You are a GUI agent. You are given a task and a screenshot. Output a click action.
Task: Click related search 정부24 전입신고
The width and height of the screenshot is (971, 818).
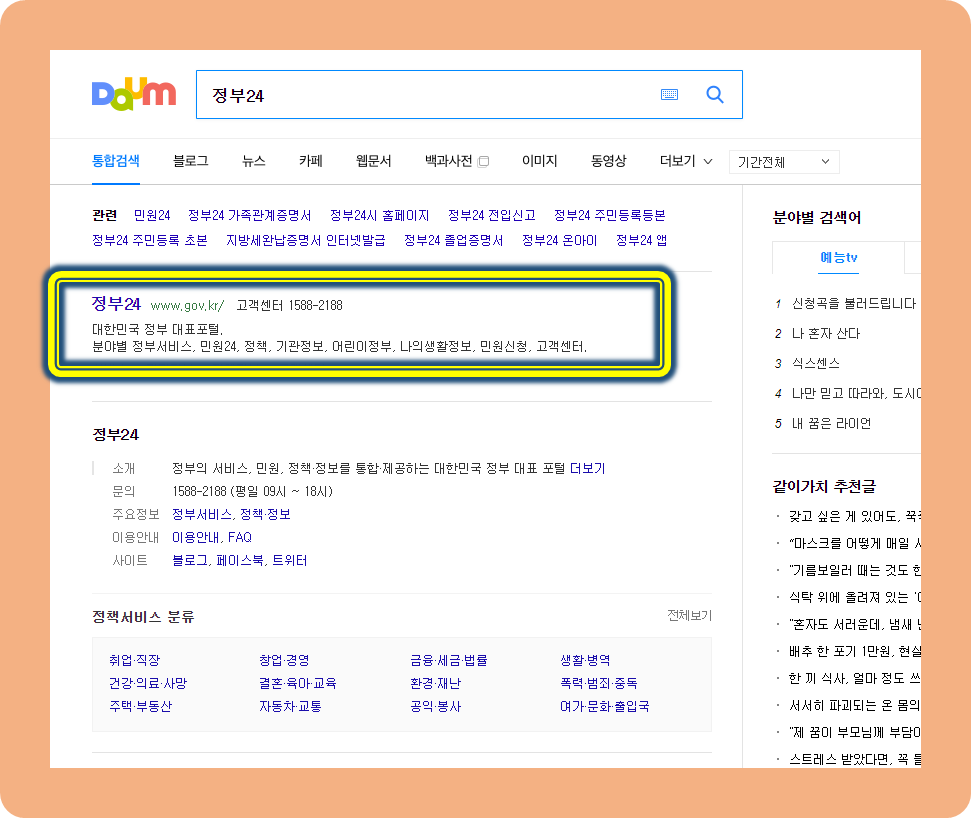point(492,215)
